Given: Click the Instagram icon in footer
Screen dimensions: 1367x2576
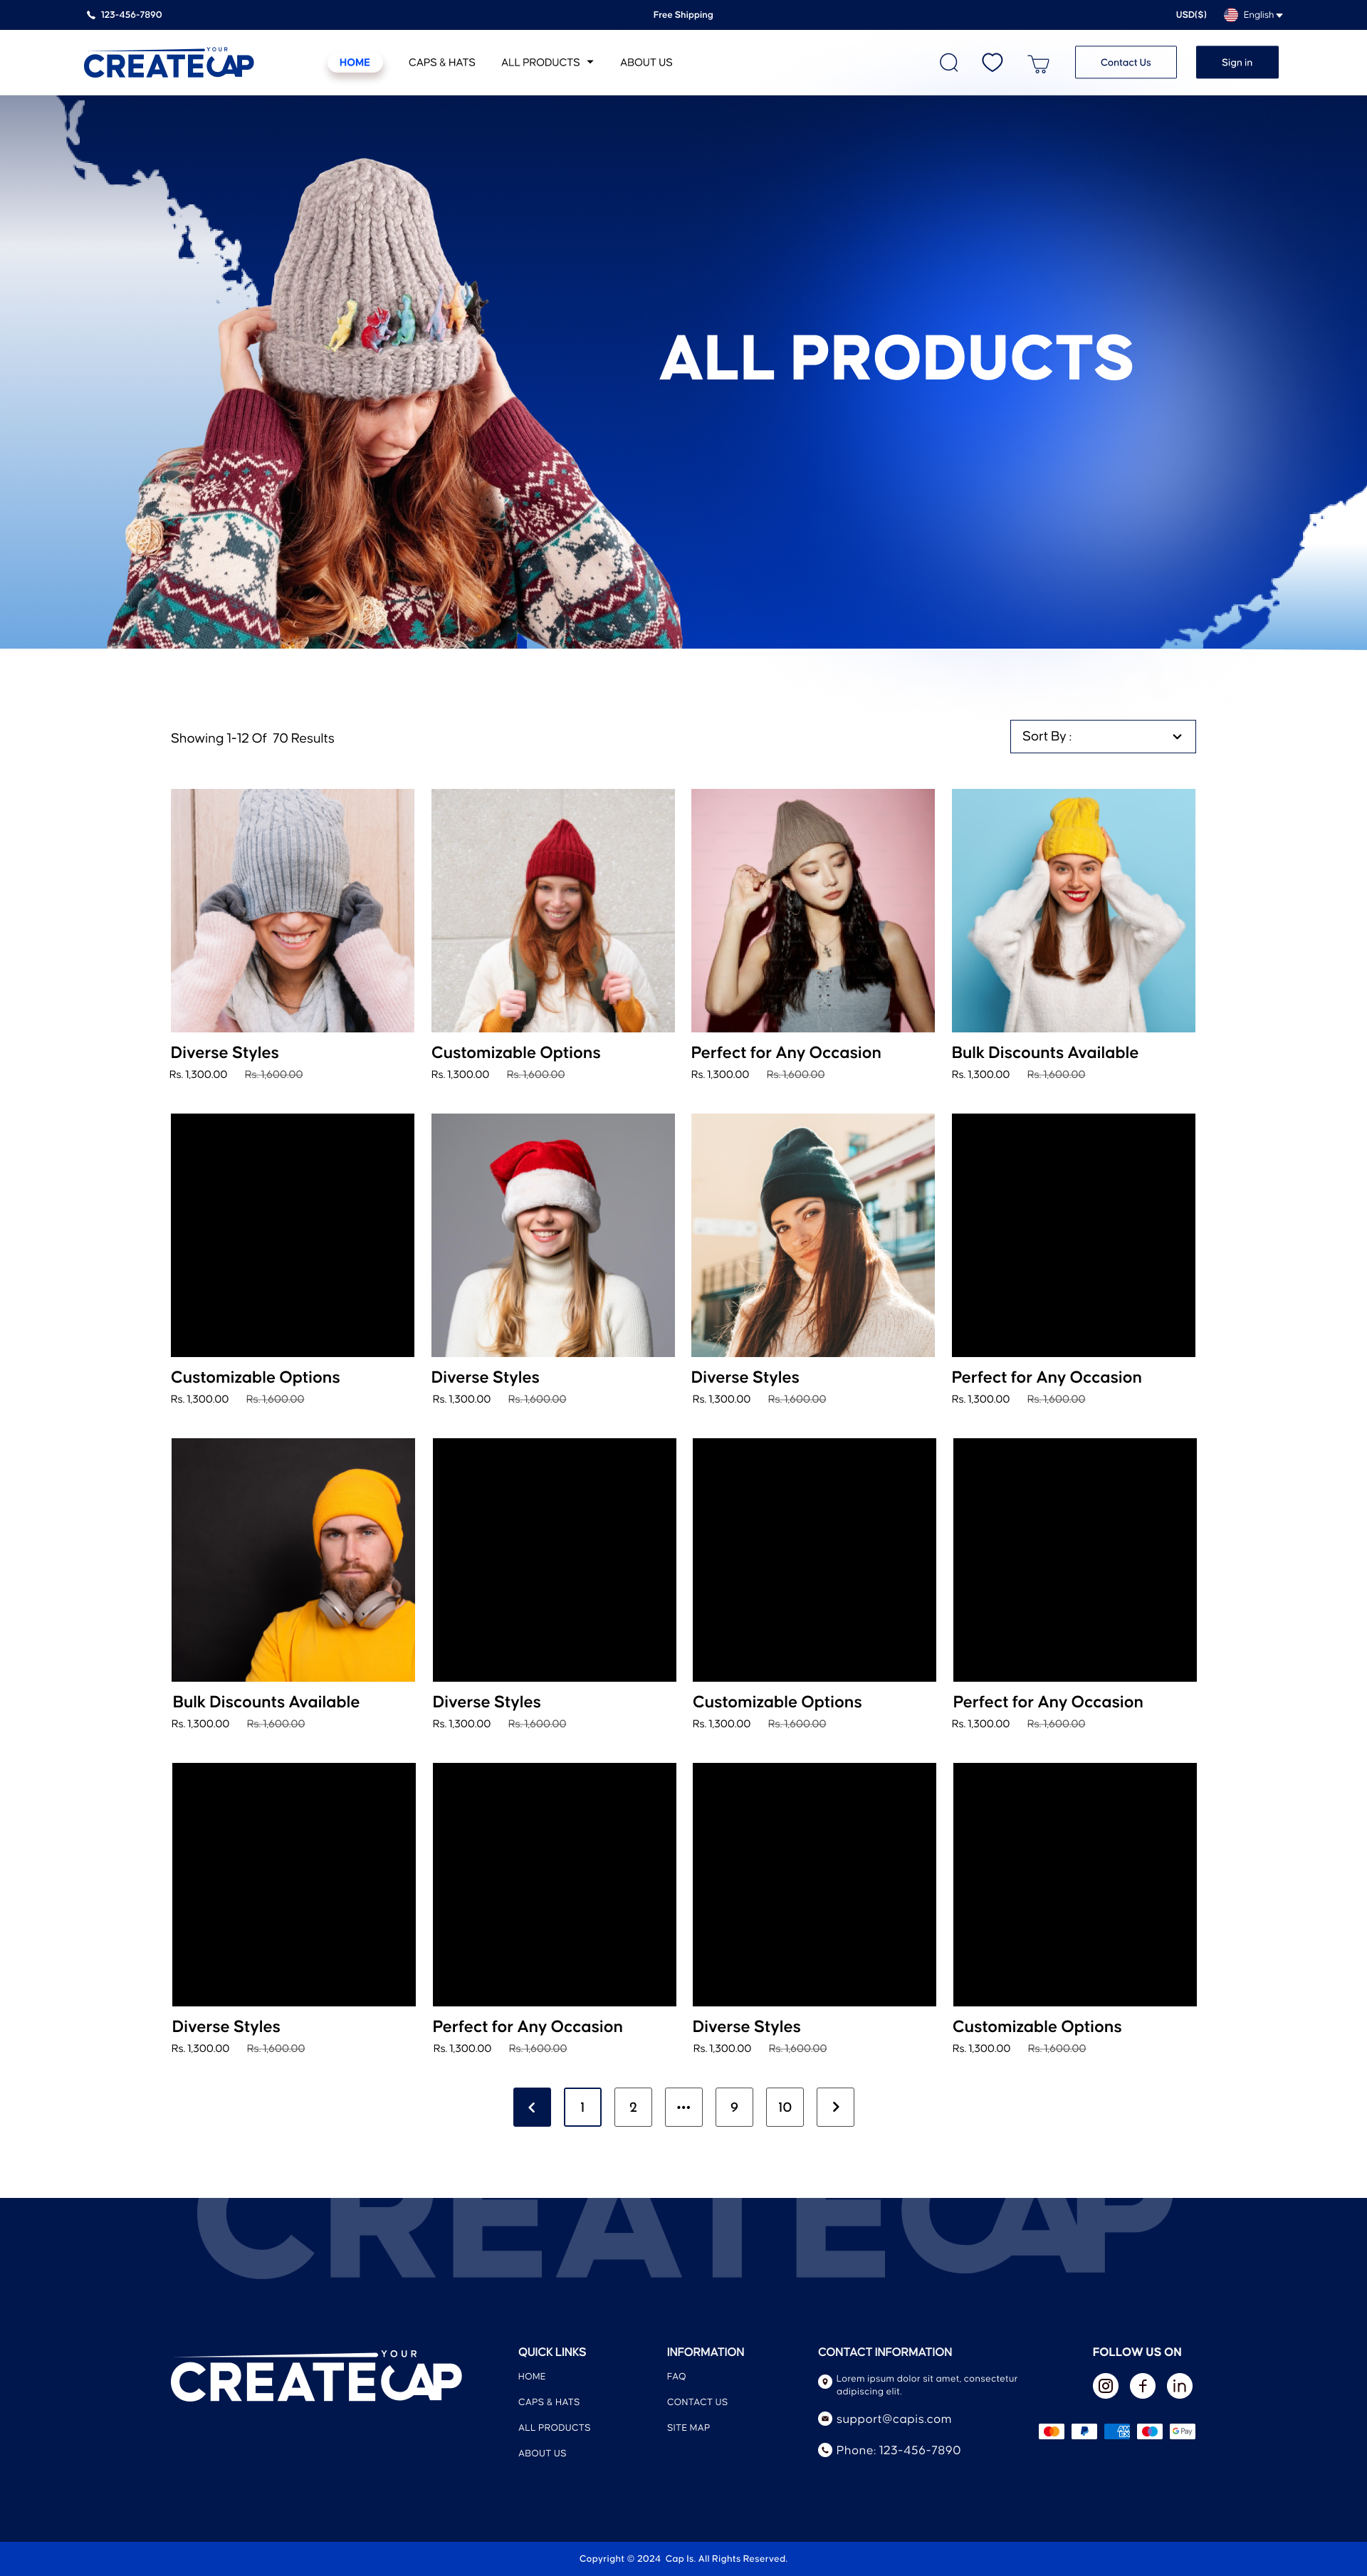Looking at the screenshot, I should tap(1105, 2385).
